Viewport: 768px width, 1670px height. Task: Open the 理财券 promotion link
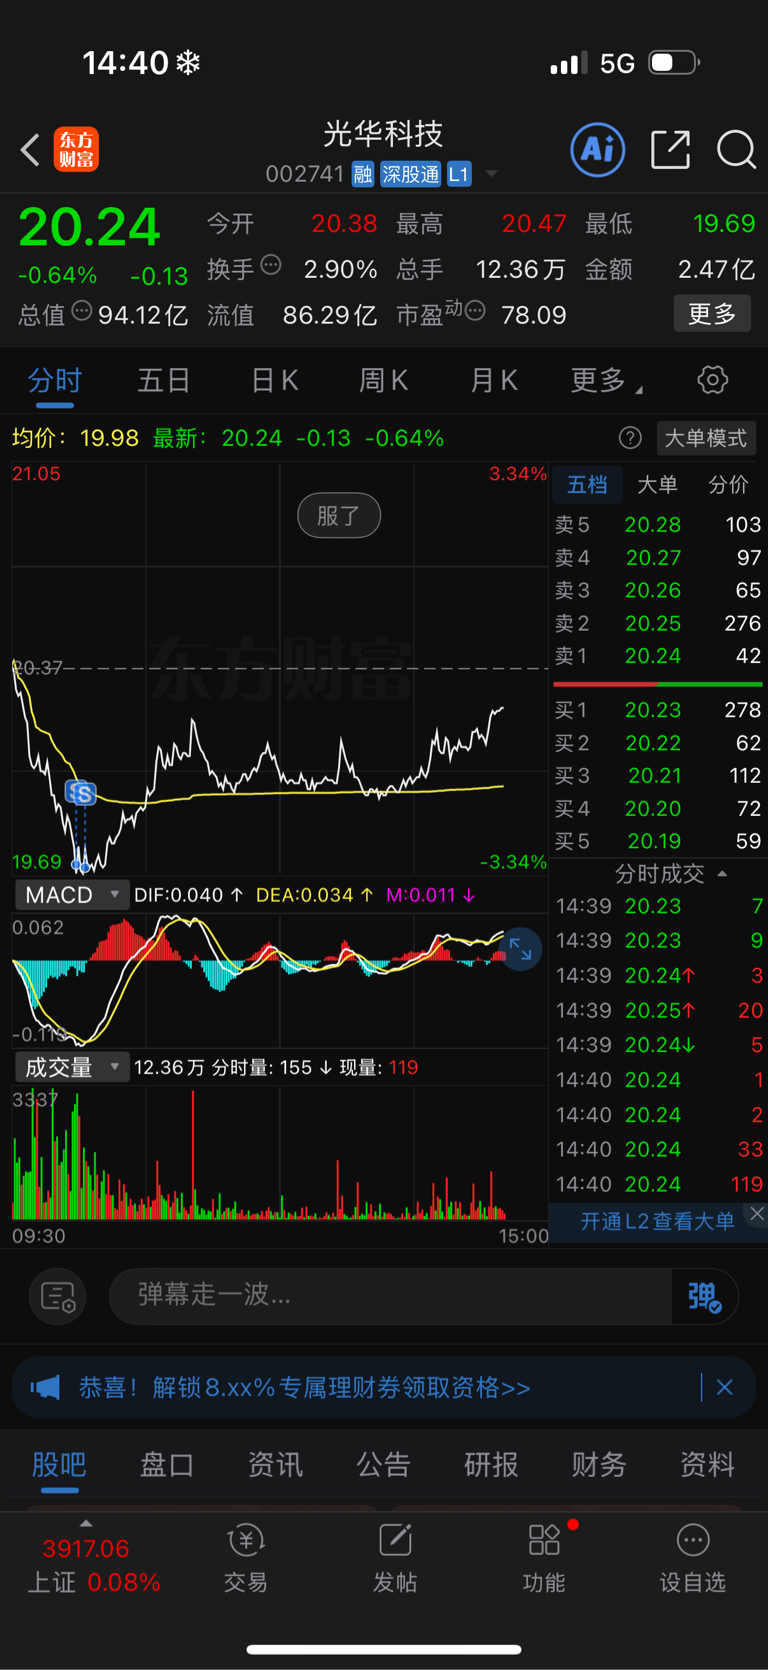305,1387
